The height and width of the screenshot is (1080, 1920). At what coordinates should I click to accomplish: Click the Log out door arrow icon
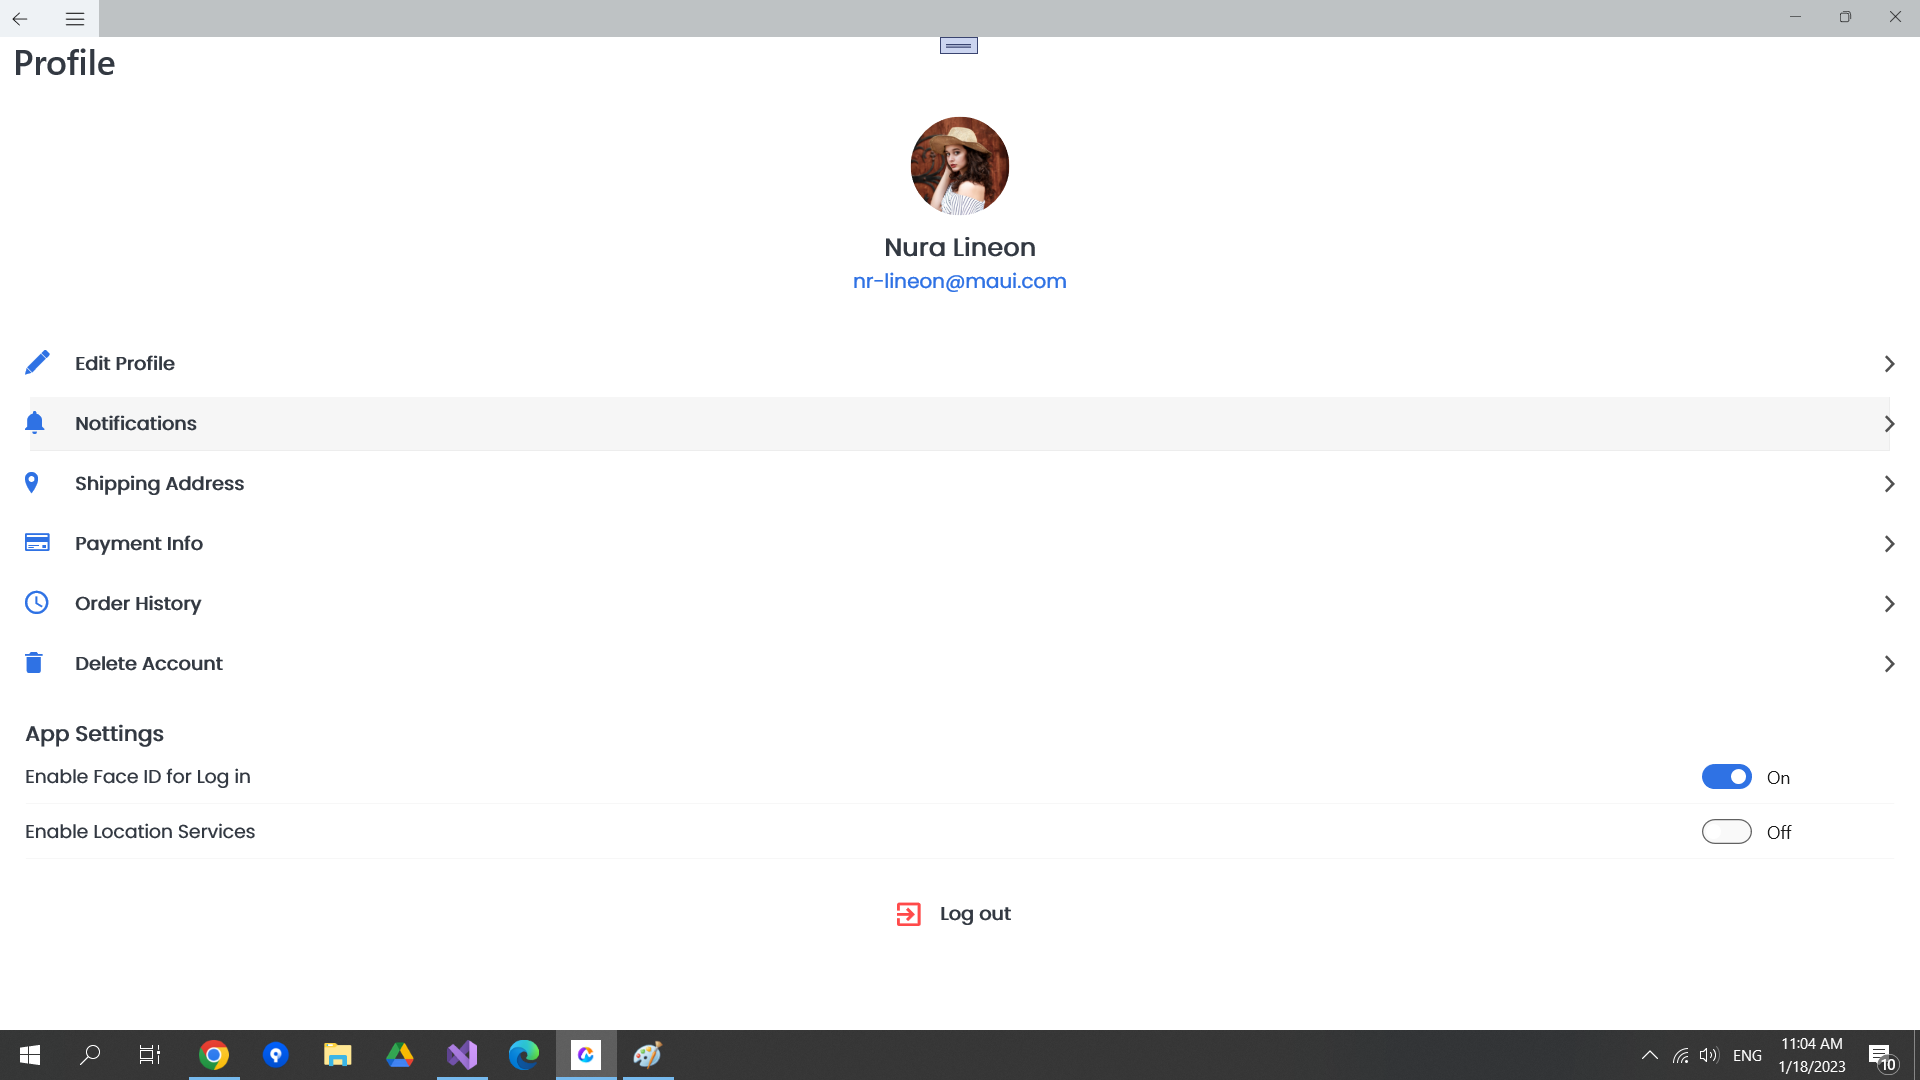pyautogui.click(x=909, y=913)
